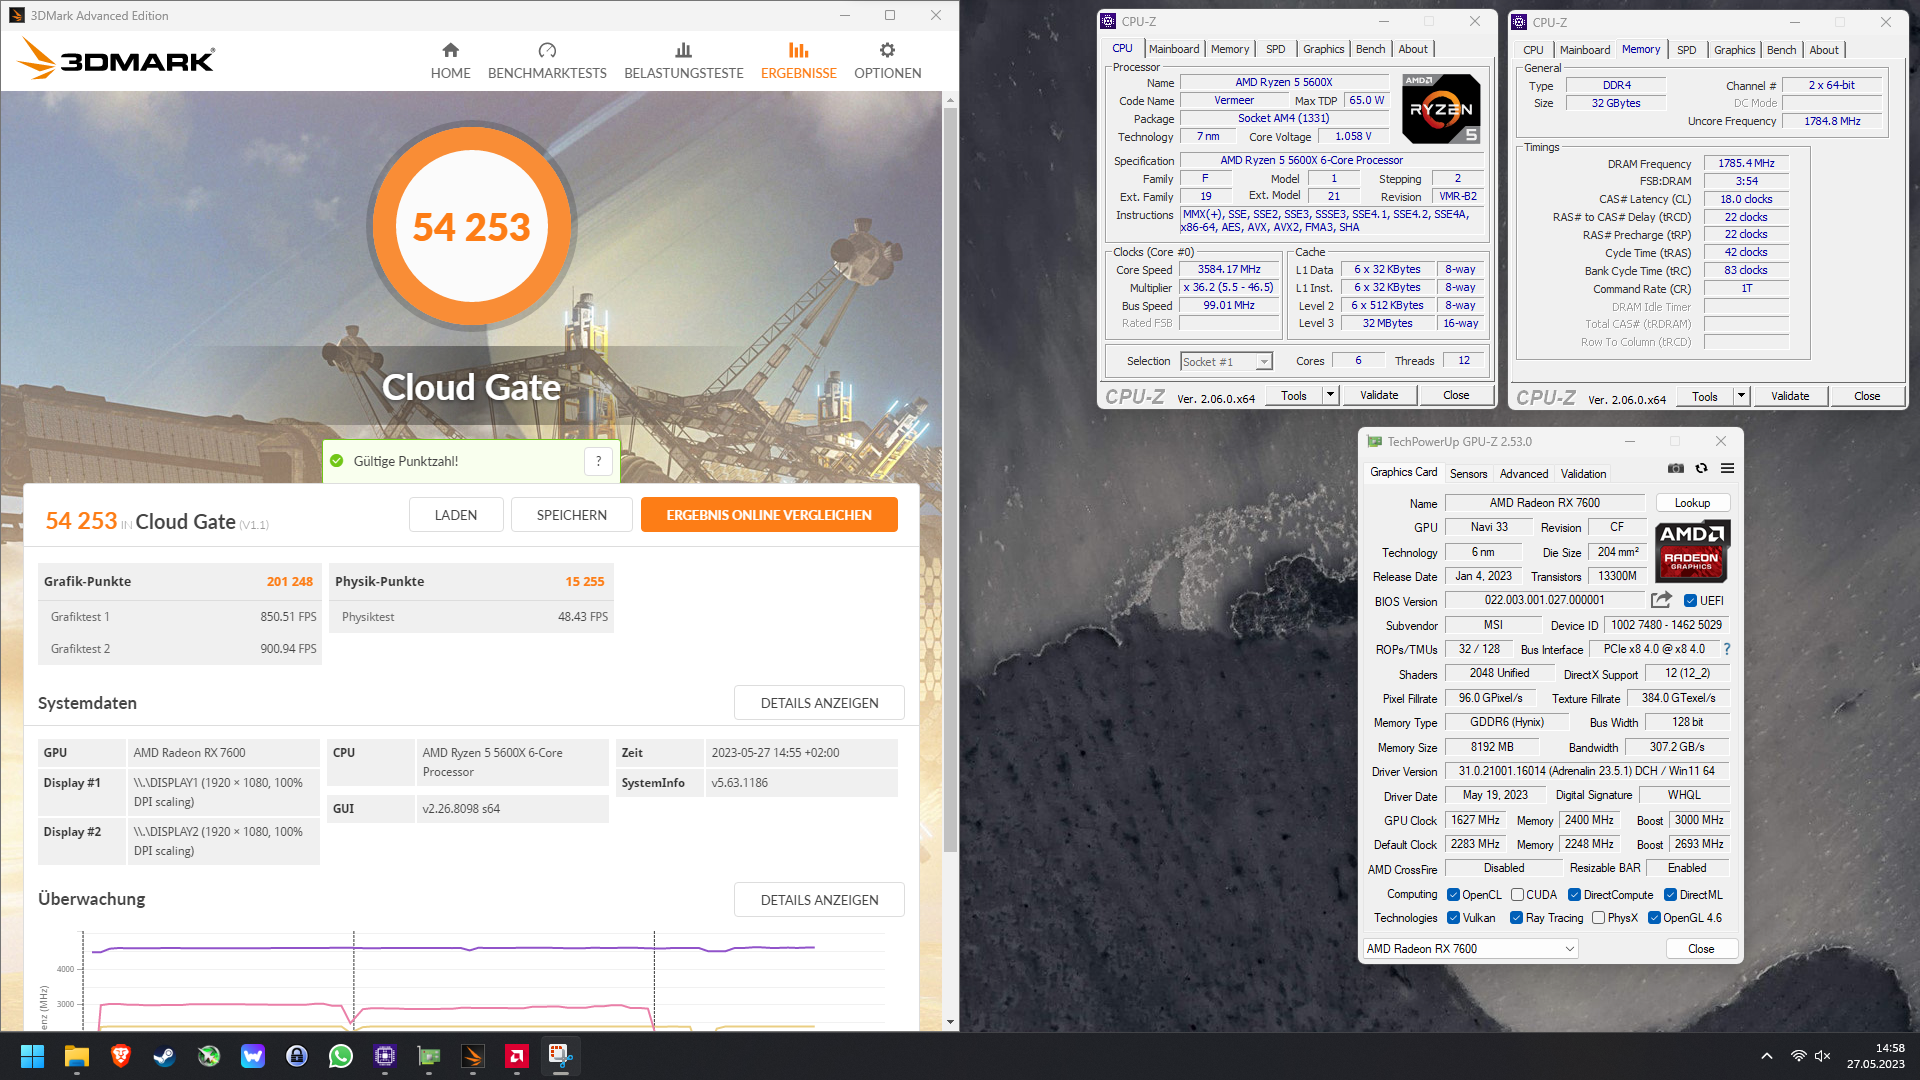Click the AMD Radeon Graphics logo in GPU-Z
Viewport: 1920px width, 1080px height.
point(1692,551)
